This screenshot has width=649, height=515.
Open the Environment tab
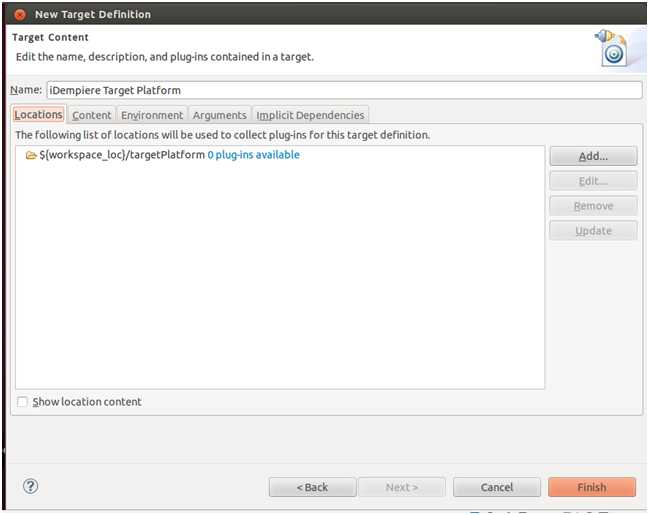pos(152,115)
